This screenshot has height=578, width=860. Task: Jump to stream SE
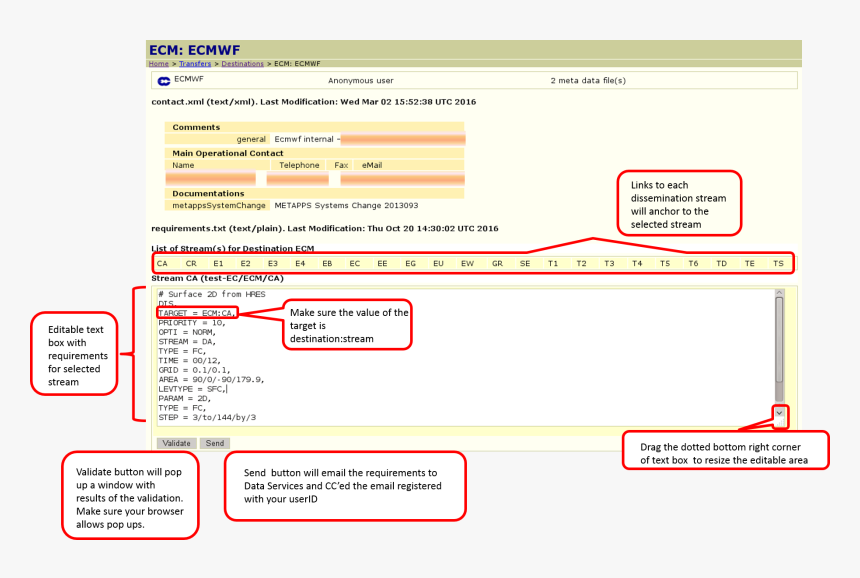(525, 263)
